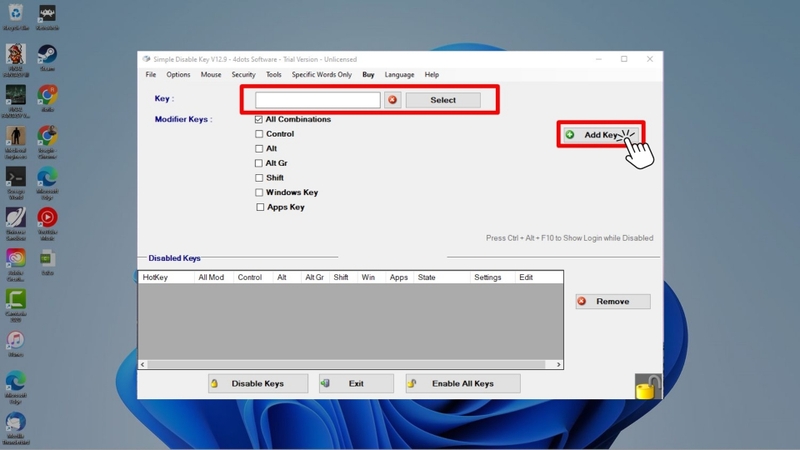Viewport: 800px width, 450px height.
Task: Open the Help menu
Action: point(432,74)
